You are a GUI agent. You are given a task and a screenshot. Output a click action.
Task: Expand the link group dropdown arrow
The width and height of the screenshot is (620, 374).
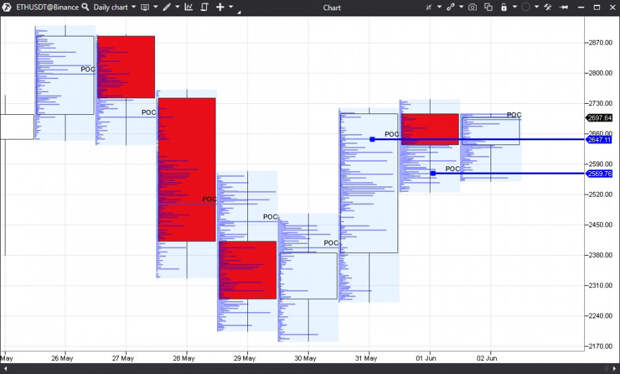click(461, 7)
